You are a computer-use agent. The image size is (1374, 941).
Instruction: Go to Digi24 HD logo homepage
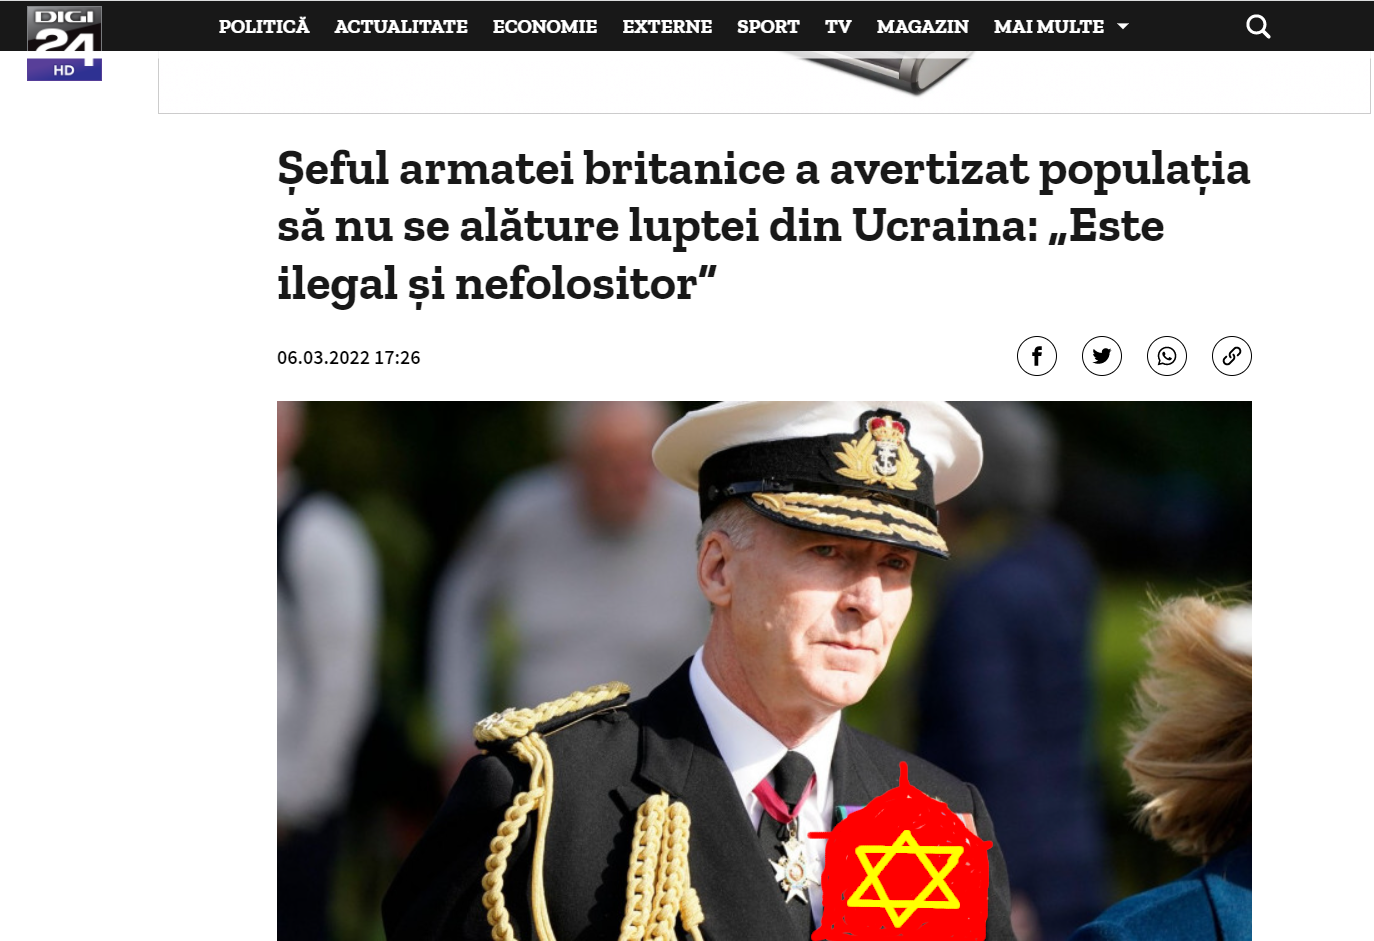[64, 42]
